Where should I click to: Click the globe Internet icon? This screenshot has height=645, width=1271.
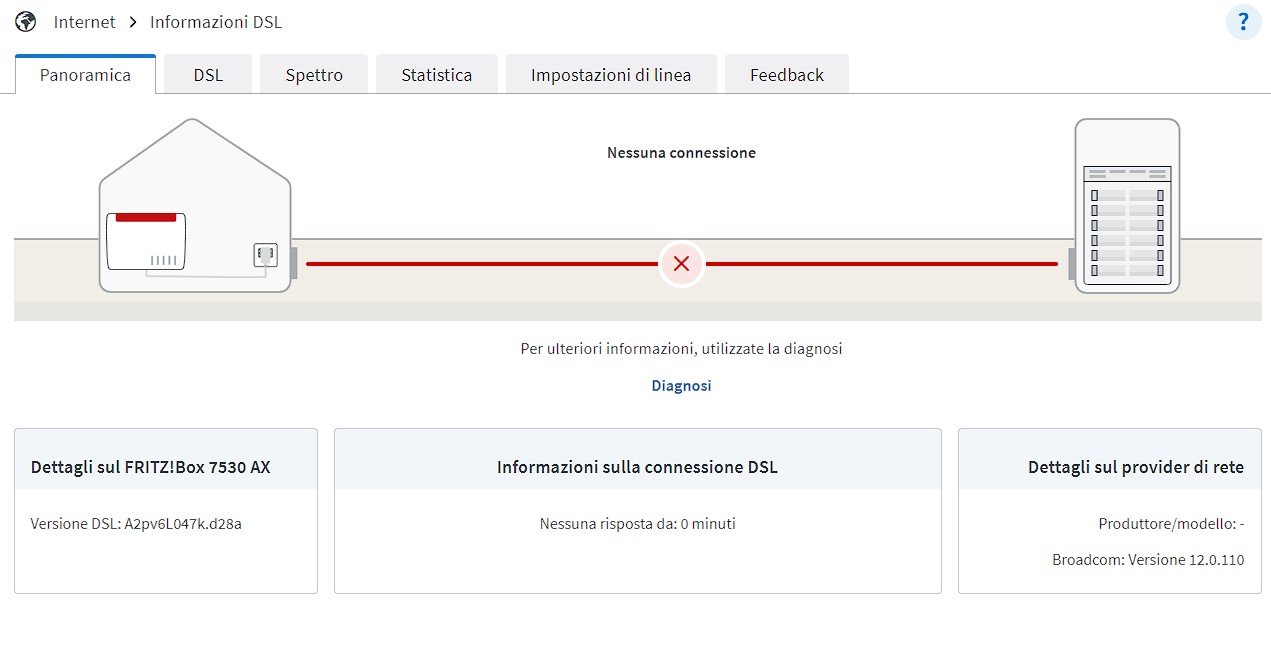tap(26, 21)
